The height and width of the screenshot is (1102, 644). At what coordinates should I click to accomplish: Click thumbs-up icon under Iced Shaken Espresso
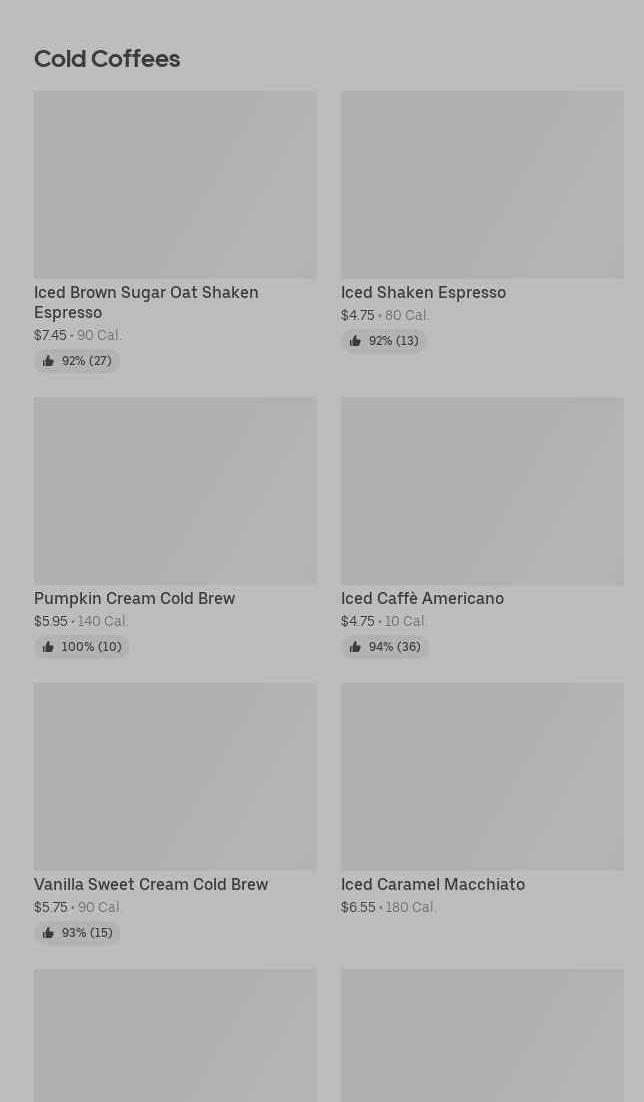pyautogui.click(x=355, y=341)
